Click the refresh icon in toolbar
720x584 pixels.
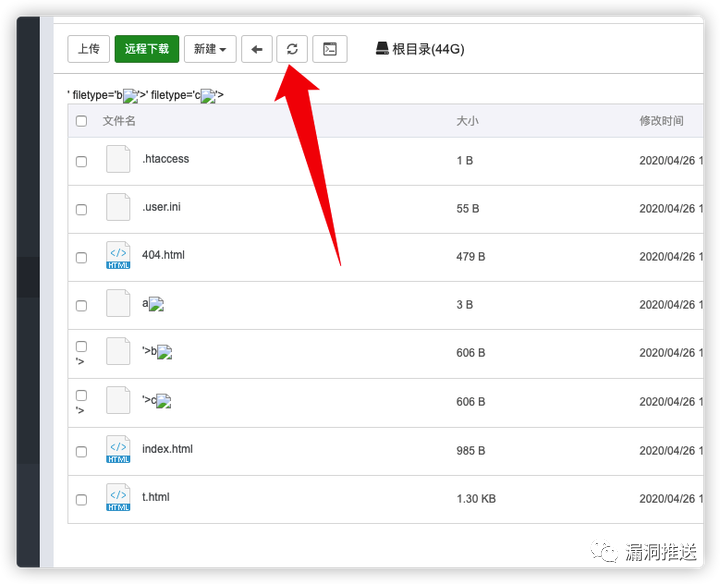click(x=292, y=49)
